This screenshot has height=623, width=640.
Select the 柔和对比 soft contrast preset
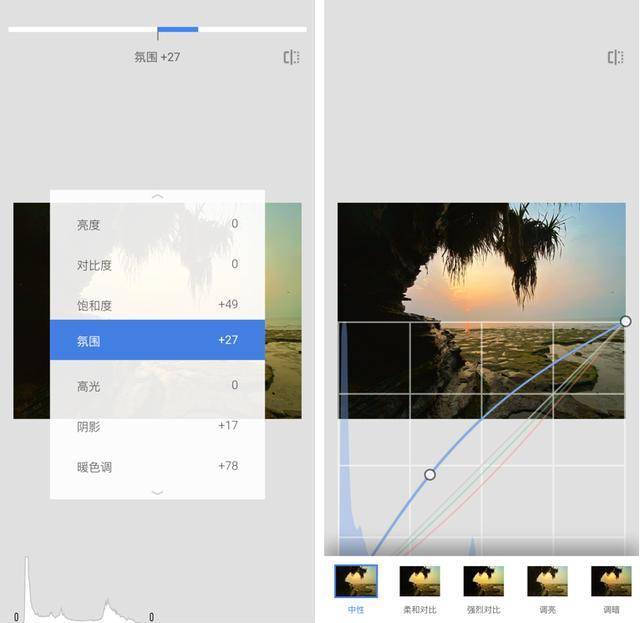[420, 581]
